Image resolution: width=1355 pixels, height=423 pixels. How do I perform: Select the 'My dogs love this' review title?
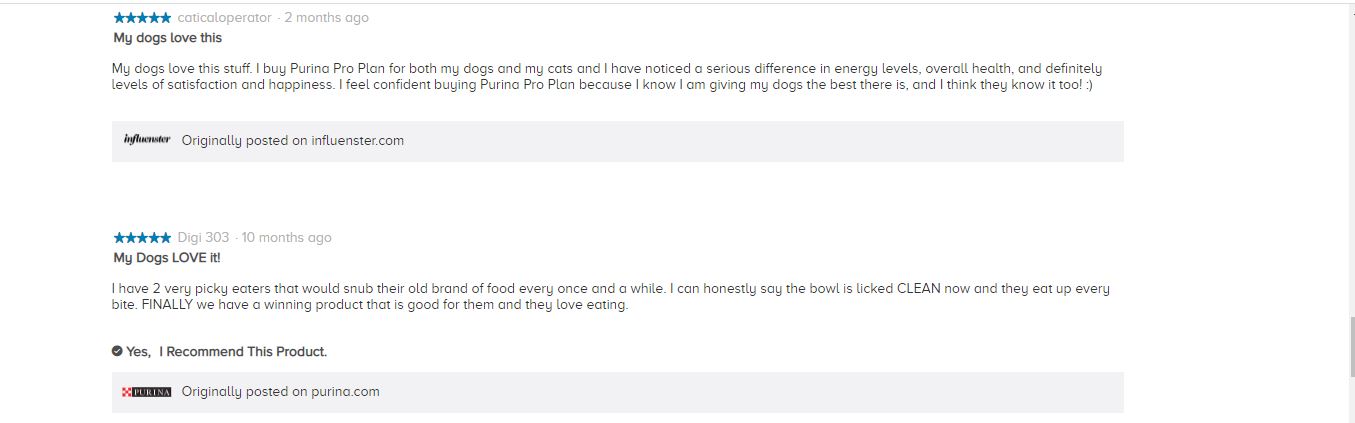pyautogui.click(x=168, y=38)
